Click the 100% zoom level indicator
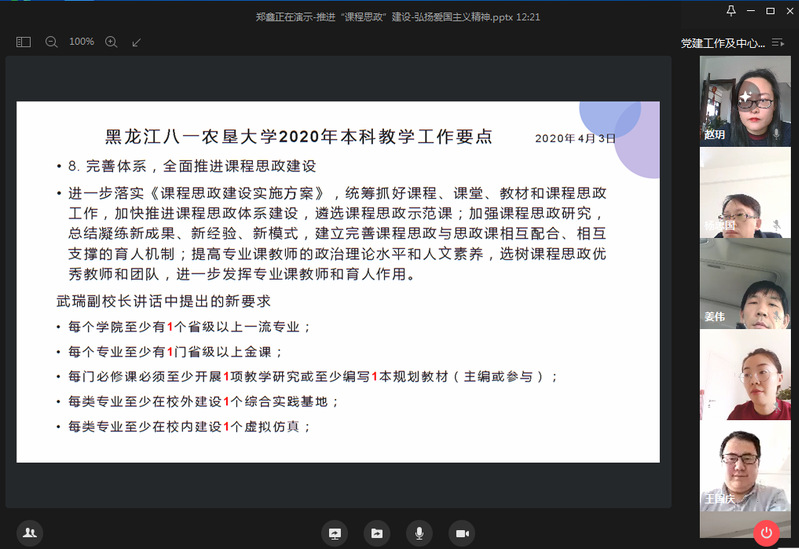799x549 pixels. (x=82, y=42)
